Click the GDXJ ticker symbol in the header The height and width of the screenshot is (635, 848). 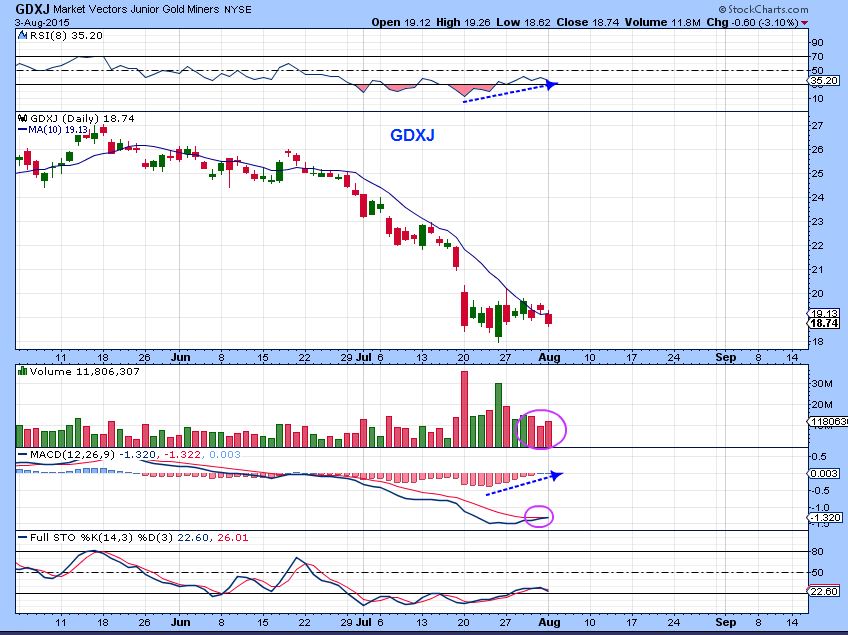32,9
